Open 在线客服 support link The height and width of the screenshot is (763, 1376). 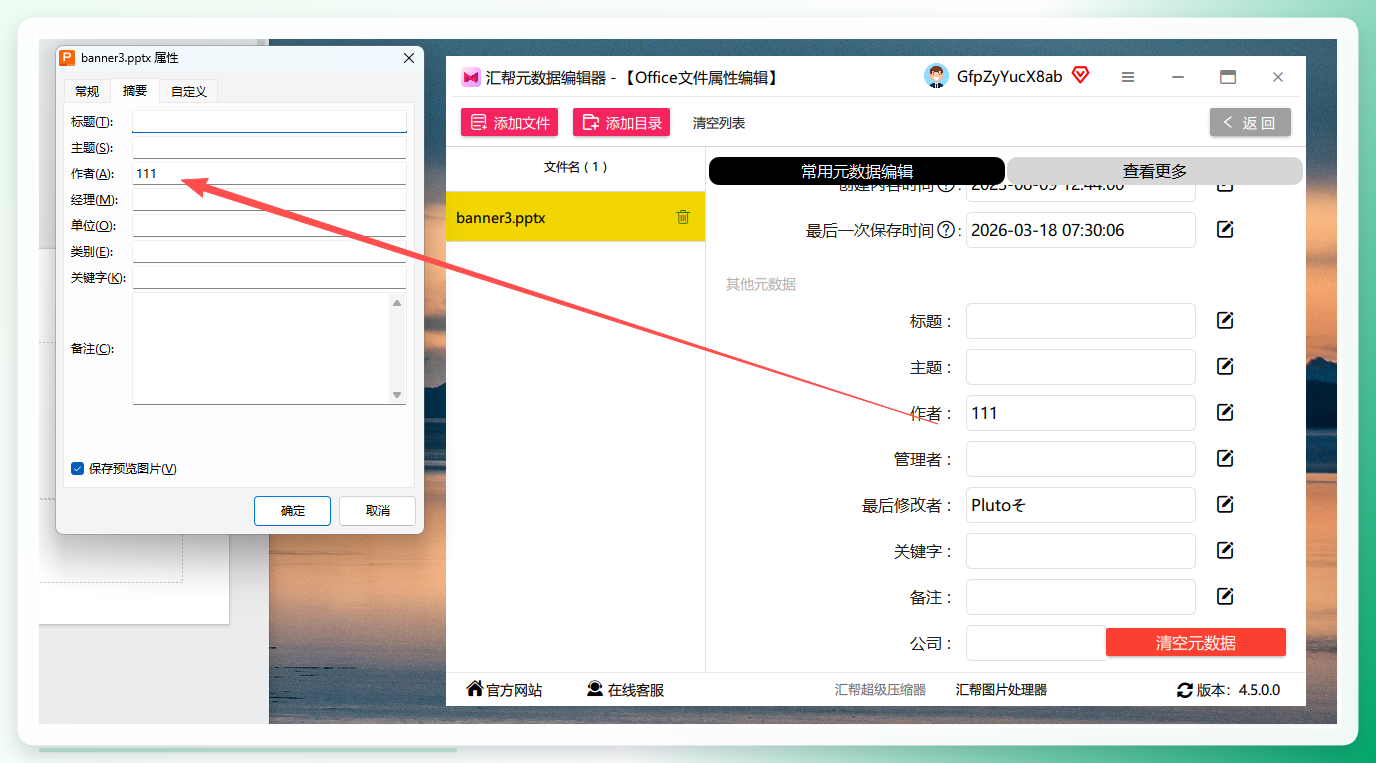coord(625,690)
